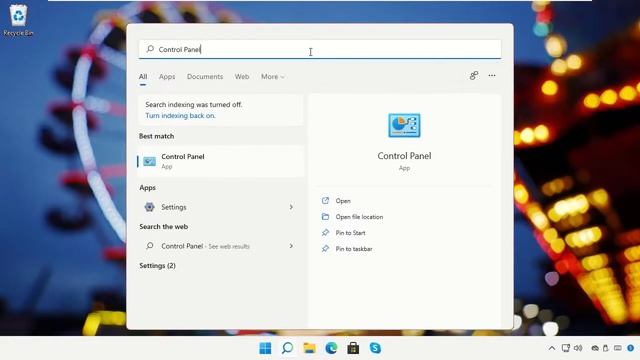Show hidden icons in system tray
This screenshot has width=640, height=360.
(x=552, y=348)
